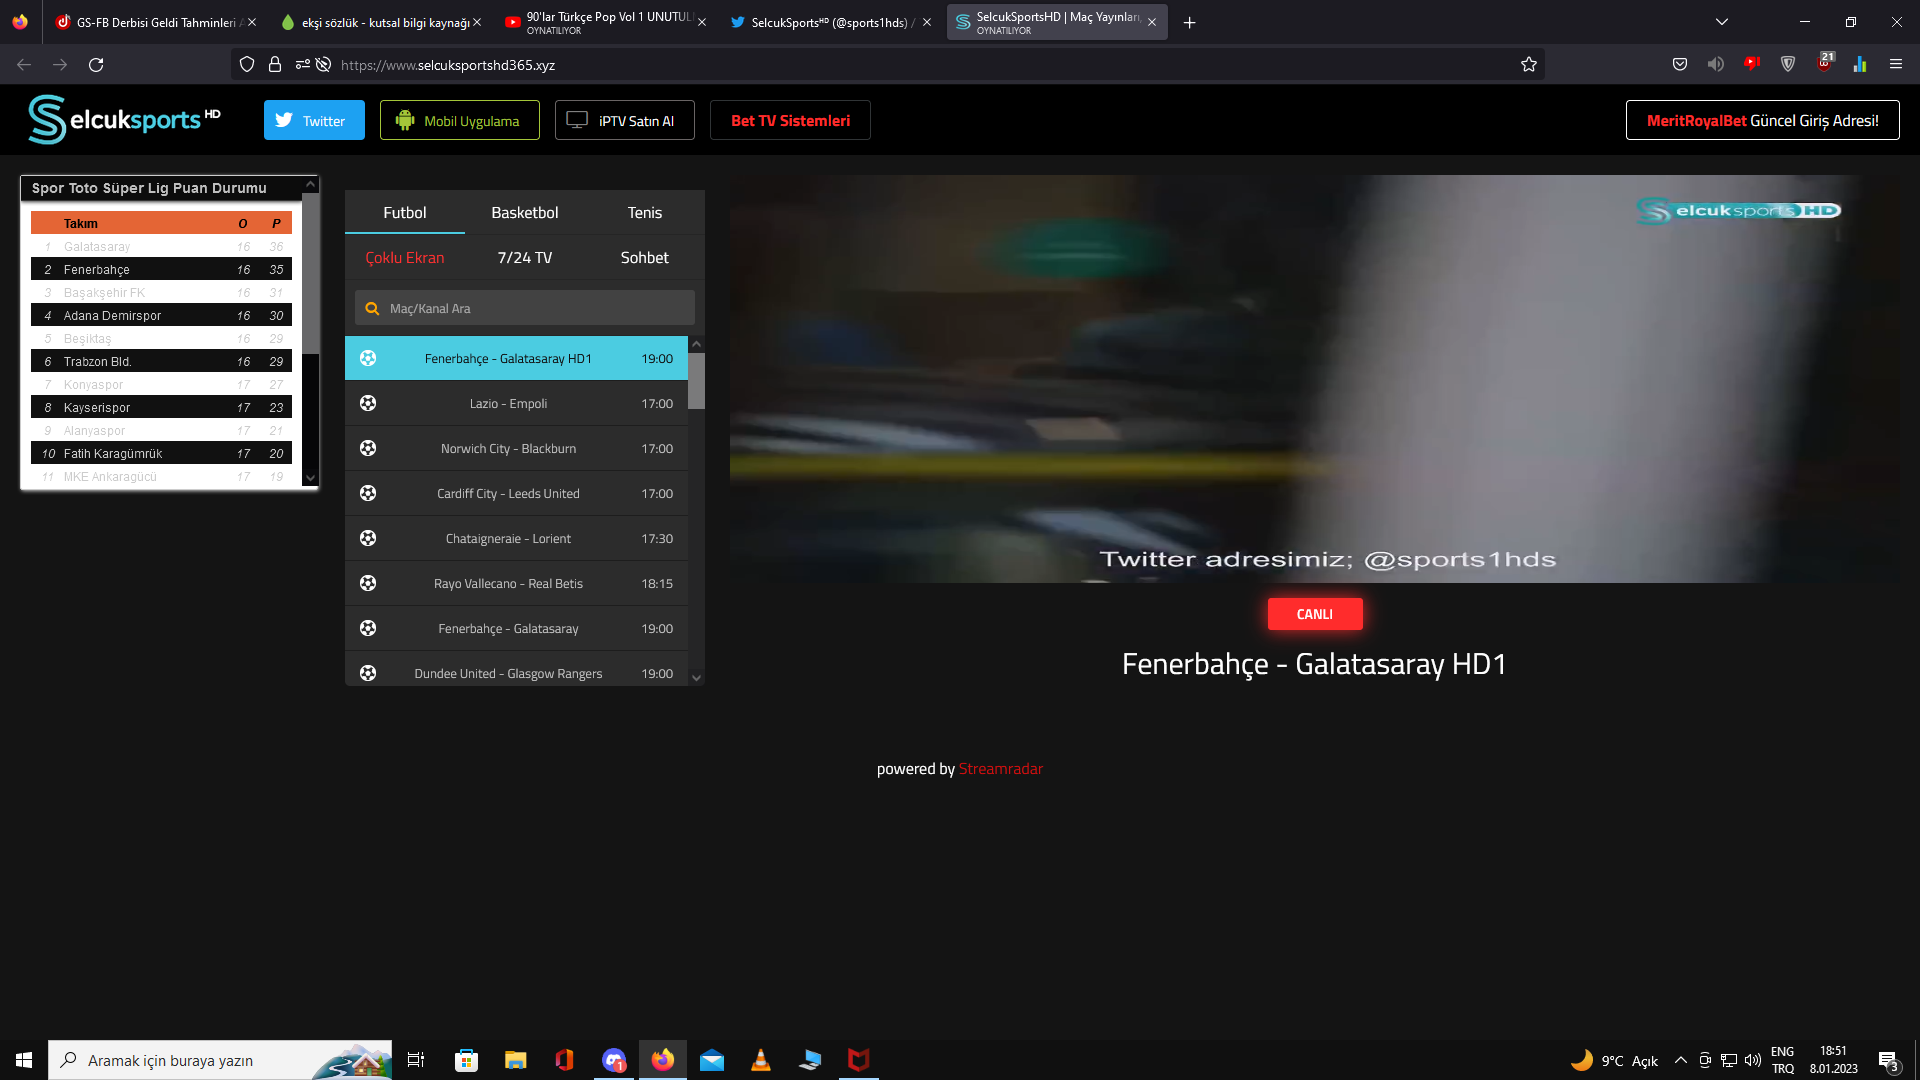Click the match list scrollbar thumb

click(696, 380)
